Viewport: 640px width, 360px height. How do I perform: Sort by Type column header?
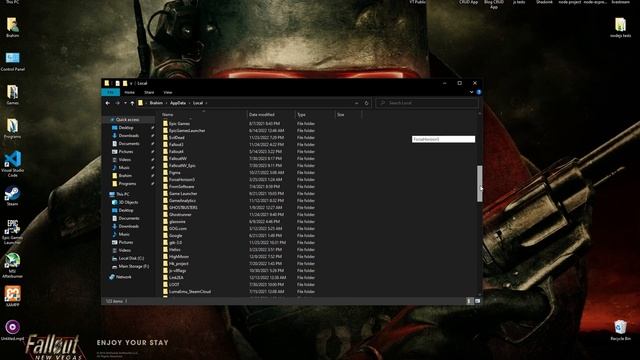pos(315,115)
